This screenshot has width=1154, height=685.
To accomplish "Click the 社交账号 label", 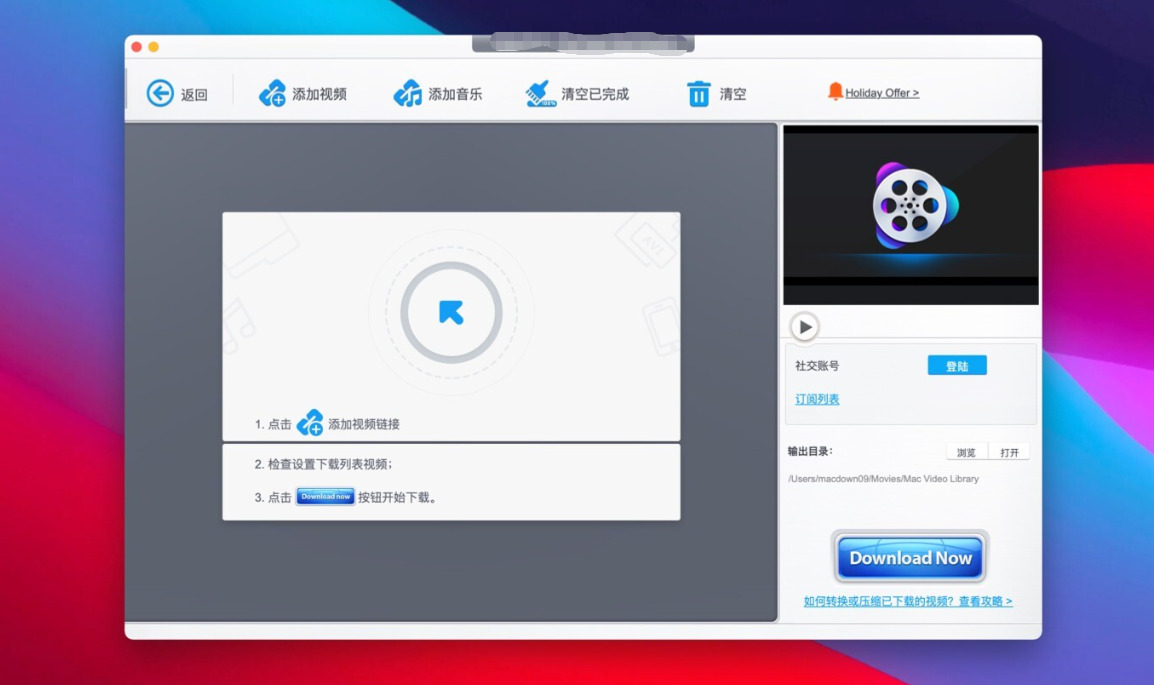I will (817, 366).
